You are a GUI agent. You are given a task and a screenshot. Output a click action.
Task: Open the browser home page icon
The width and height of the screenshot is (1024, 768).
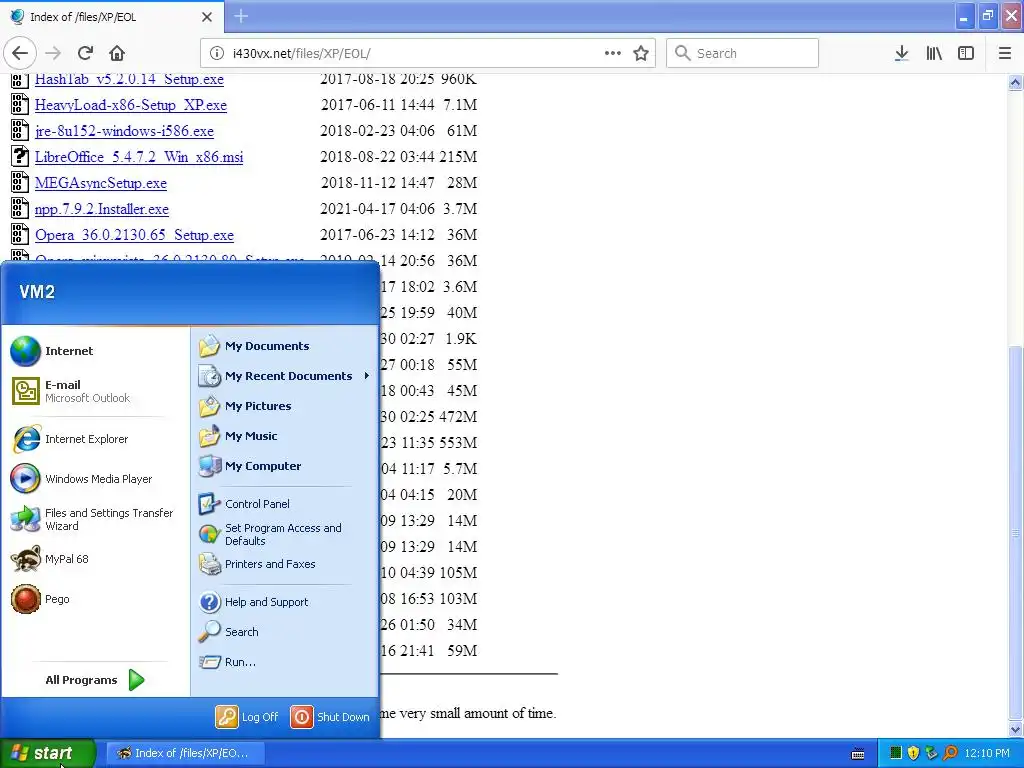coord(117,53)
